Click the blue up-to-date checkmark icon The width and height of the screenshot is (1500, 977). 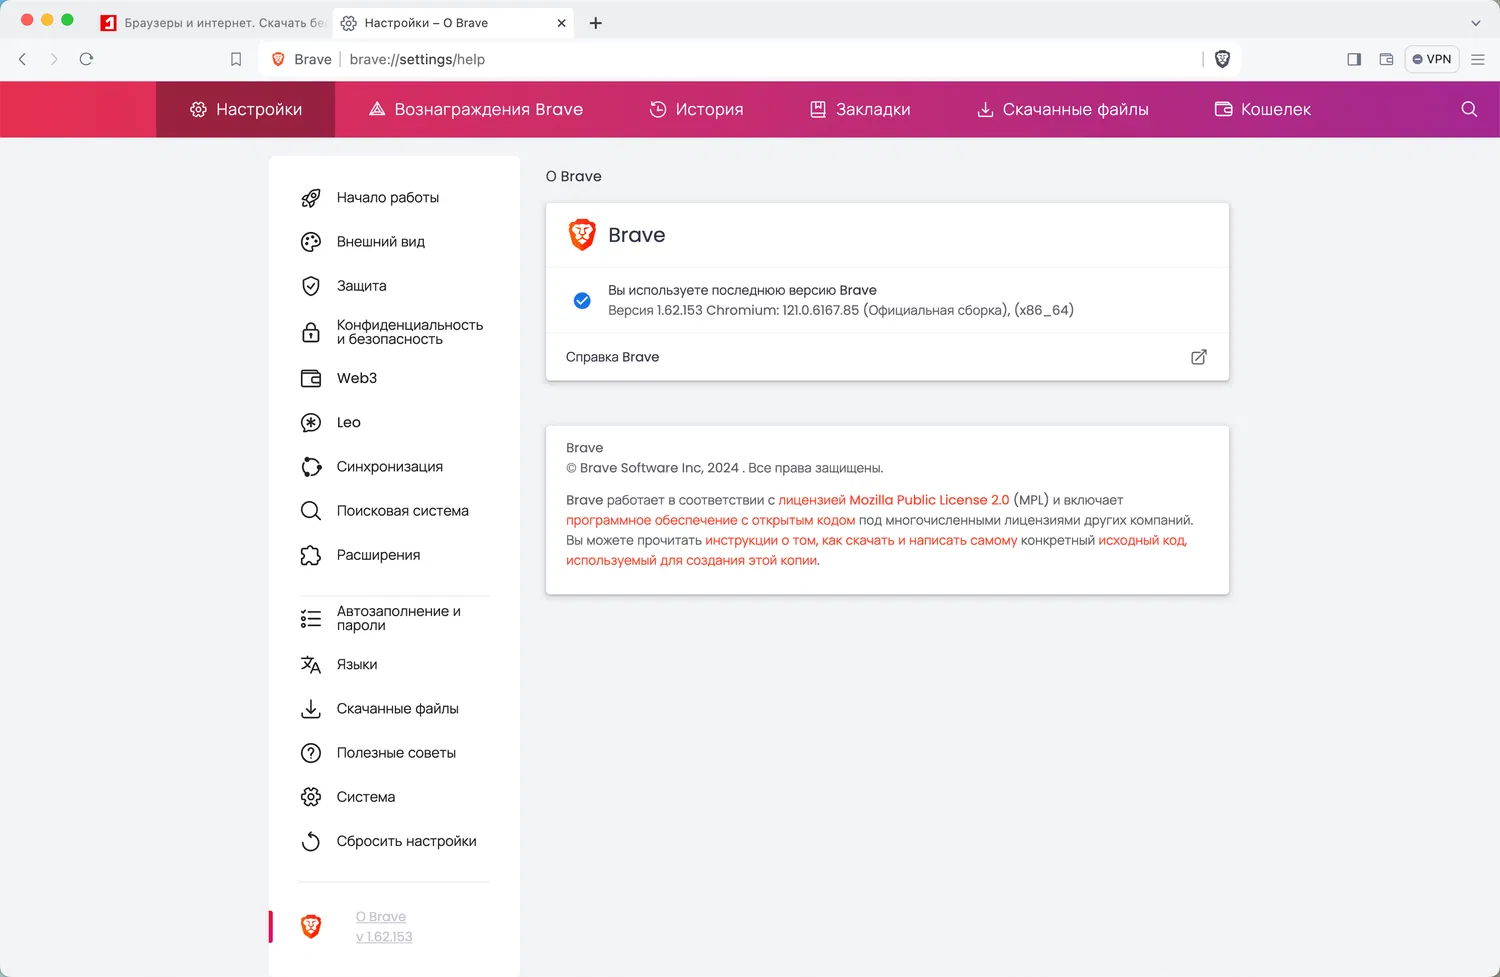[x=582, y=300]
